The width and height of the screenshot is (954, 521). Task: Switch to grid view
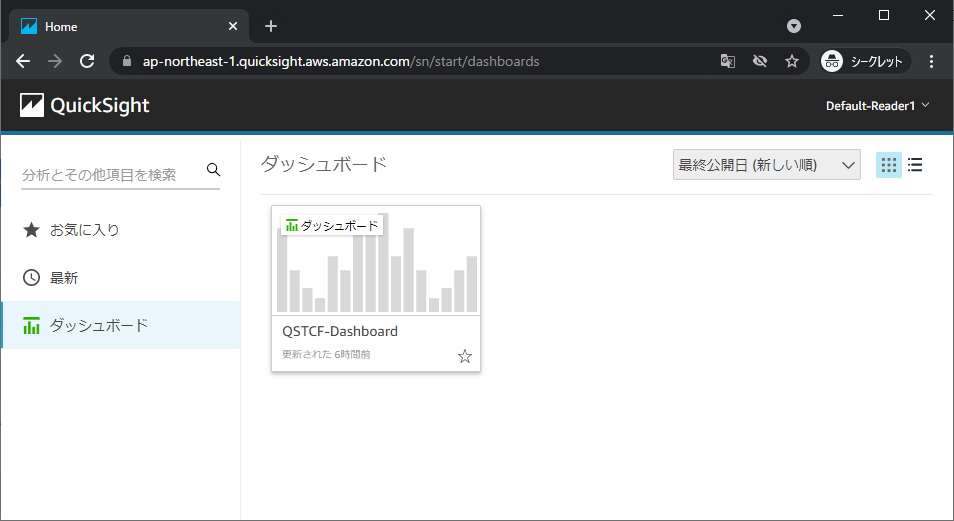888,165
